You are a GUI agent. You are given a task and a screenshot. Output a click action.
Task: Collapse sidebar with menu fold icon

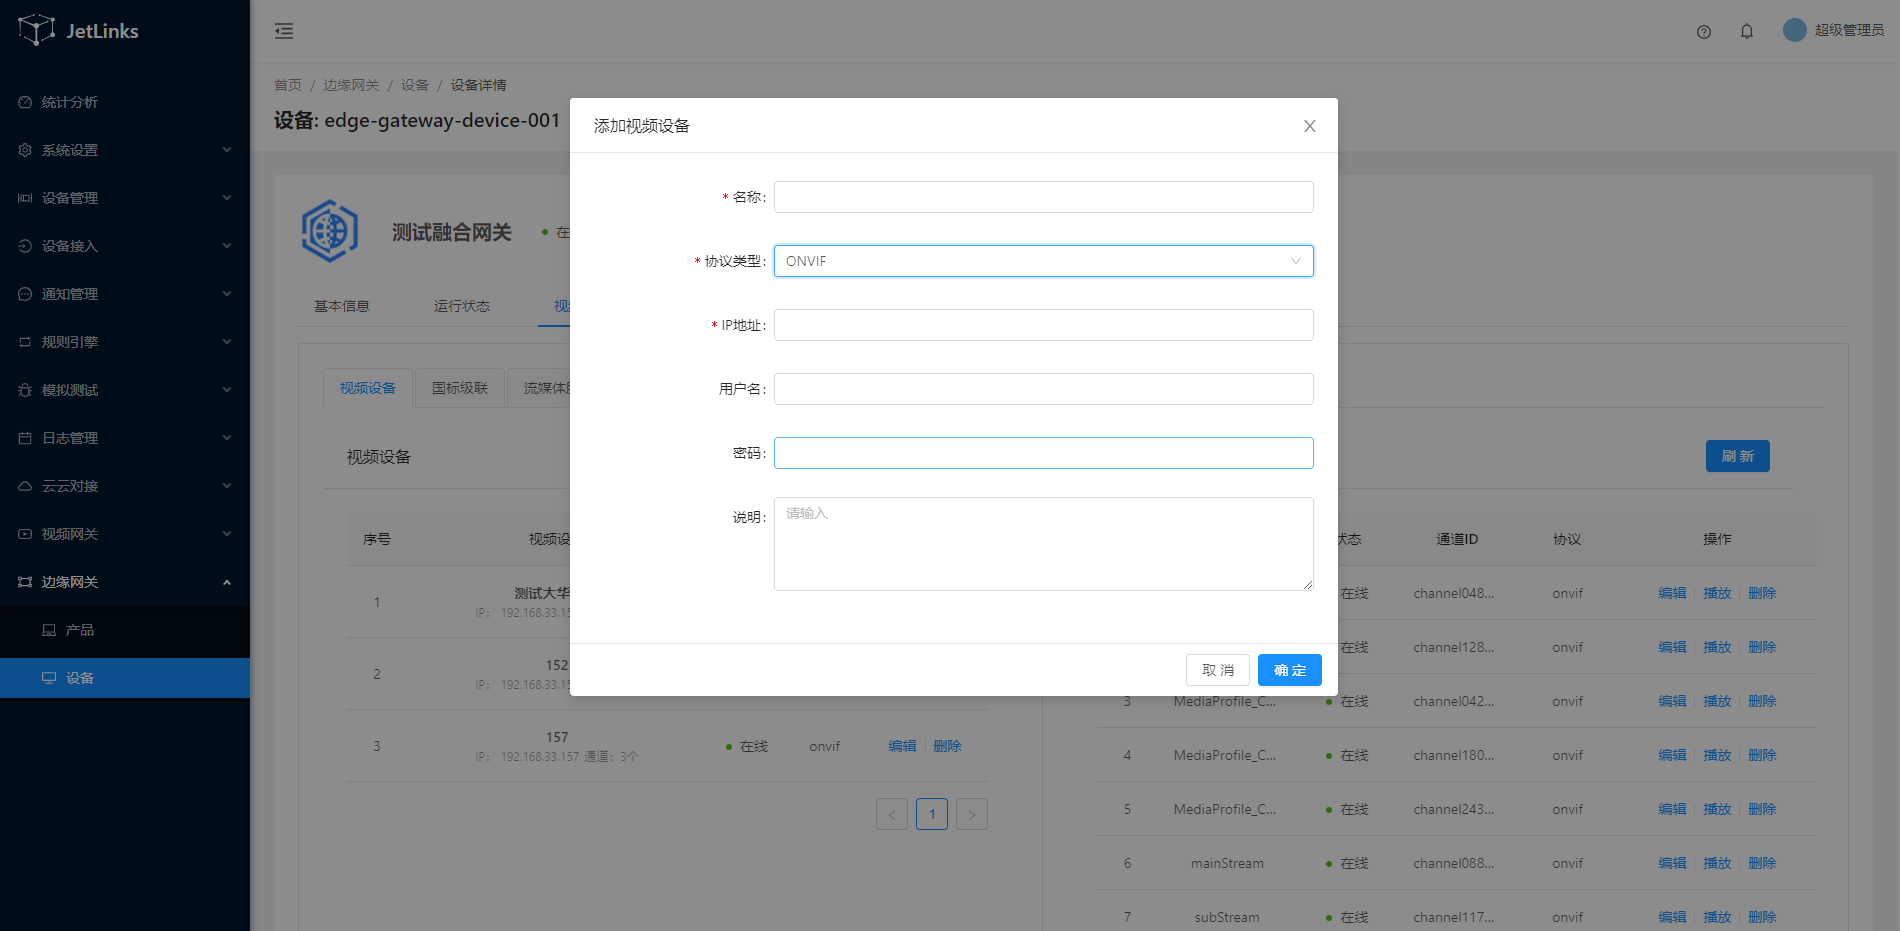[284, 31]
